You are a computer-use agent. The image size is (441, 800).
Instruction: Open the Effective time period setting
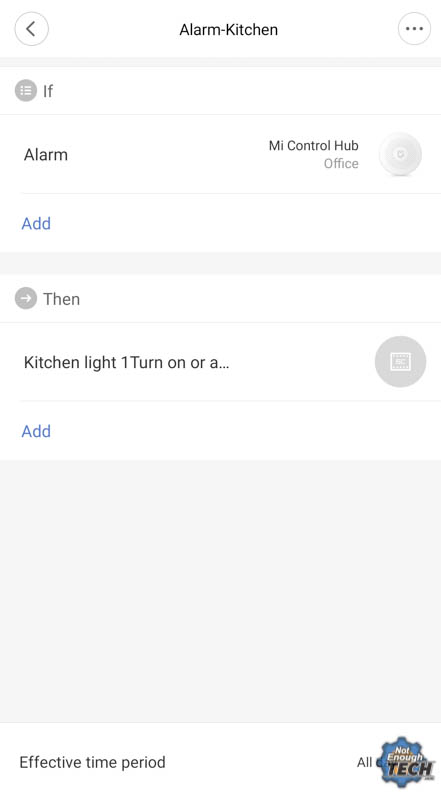point(220,762)
